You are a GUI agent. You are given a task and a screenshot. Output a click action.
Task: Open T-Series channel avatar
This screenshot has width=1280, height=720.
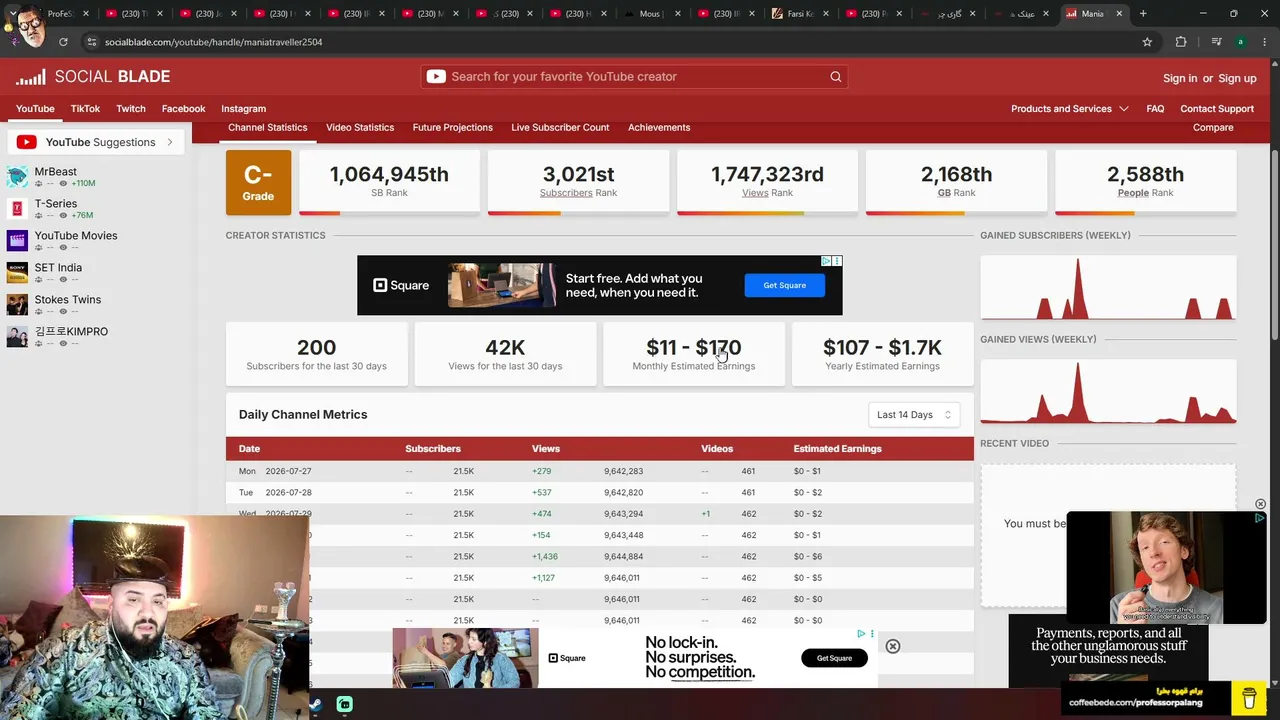click(17, 208)
